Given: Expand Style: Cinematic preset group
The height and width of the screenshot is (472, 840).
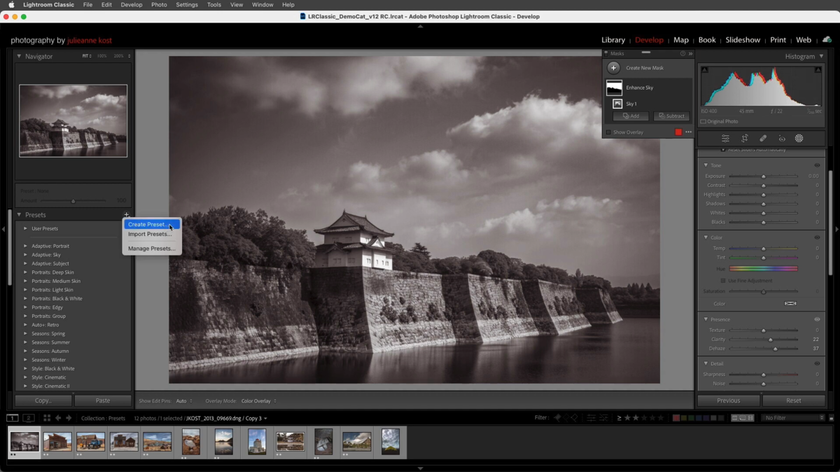Looking at the screenshot, I should (x=25, y=377).
